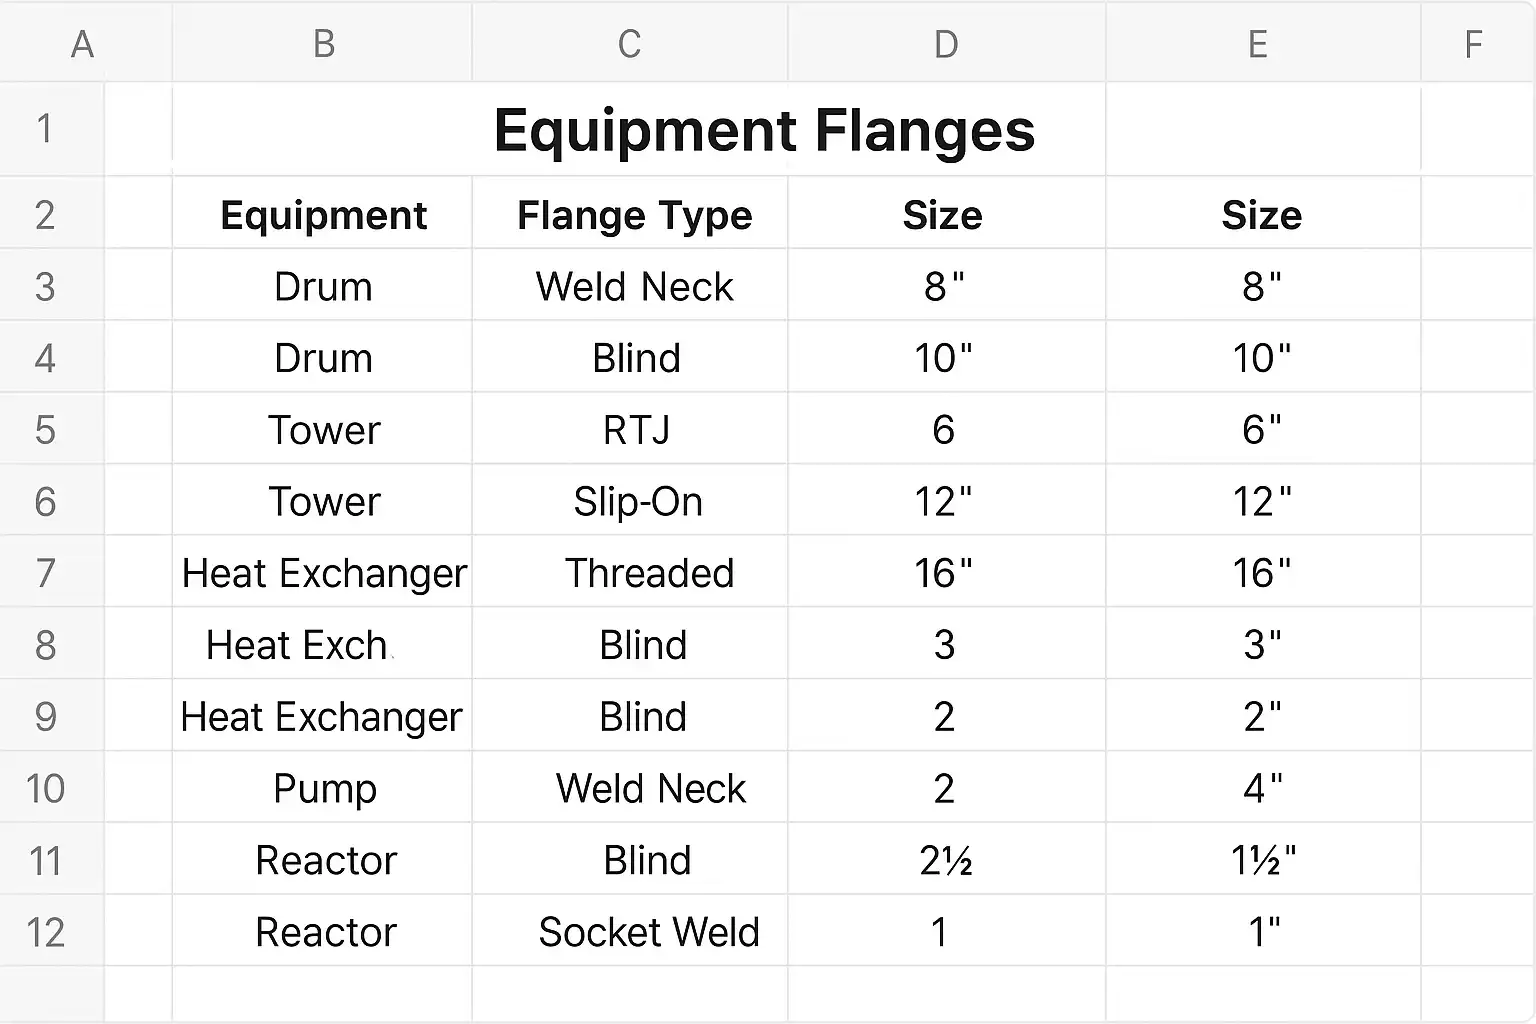Select the Threaded flange type cell
The image size is (1536, 1024).
(630, 572)
